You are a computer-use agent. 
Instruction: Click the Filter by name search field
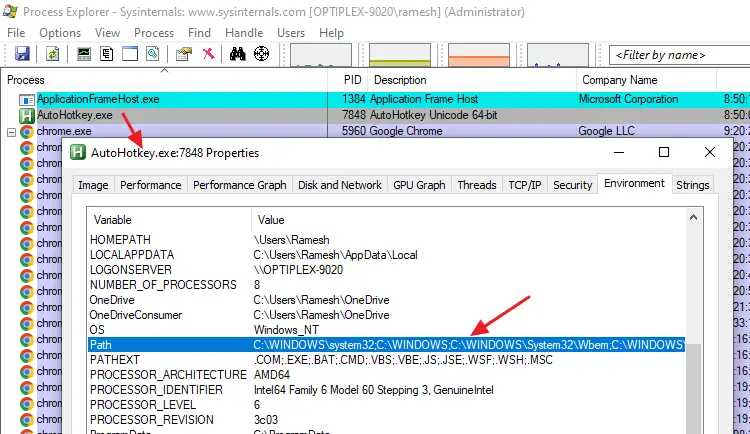point(679,55)
